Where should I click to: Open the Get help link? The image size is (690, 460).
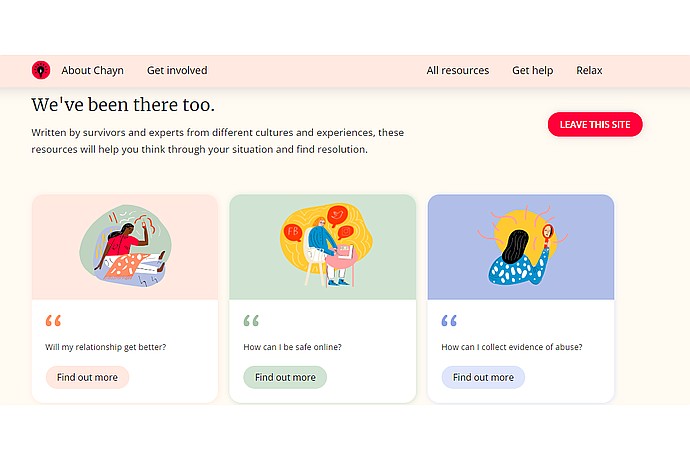click(532, 70)
